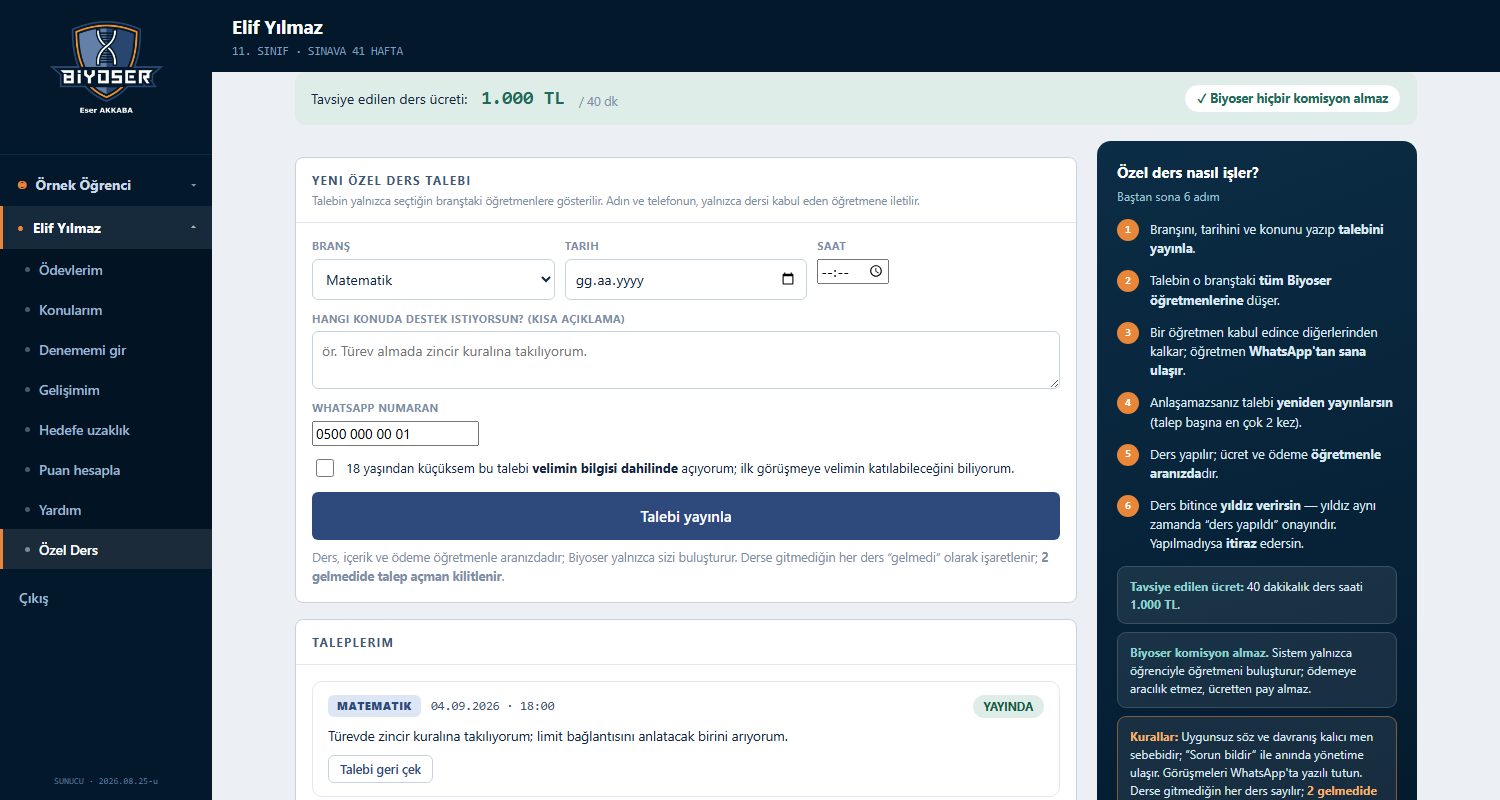The width and height of the screenshot is (1500, 800).
Task: Click the Çıkış logout link
Action: 34,598
